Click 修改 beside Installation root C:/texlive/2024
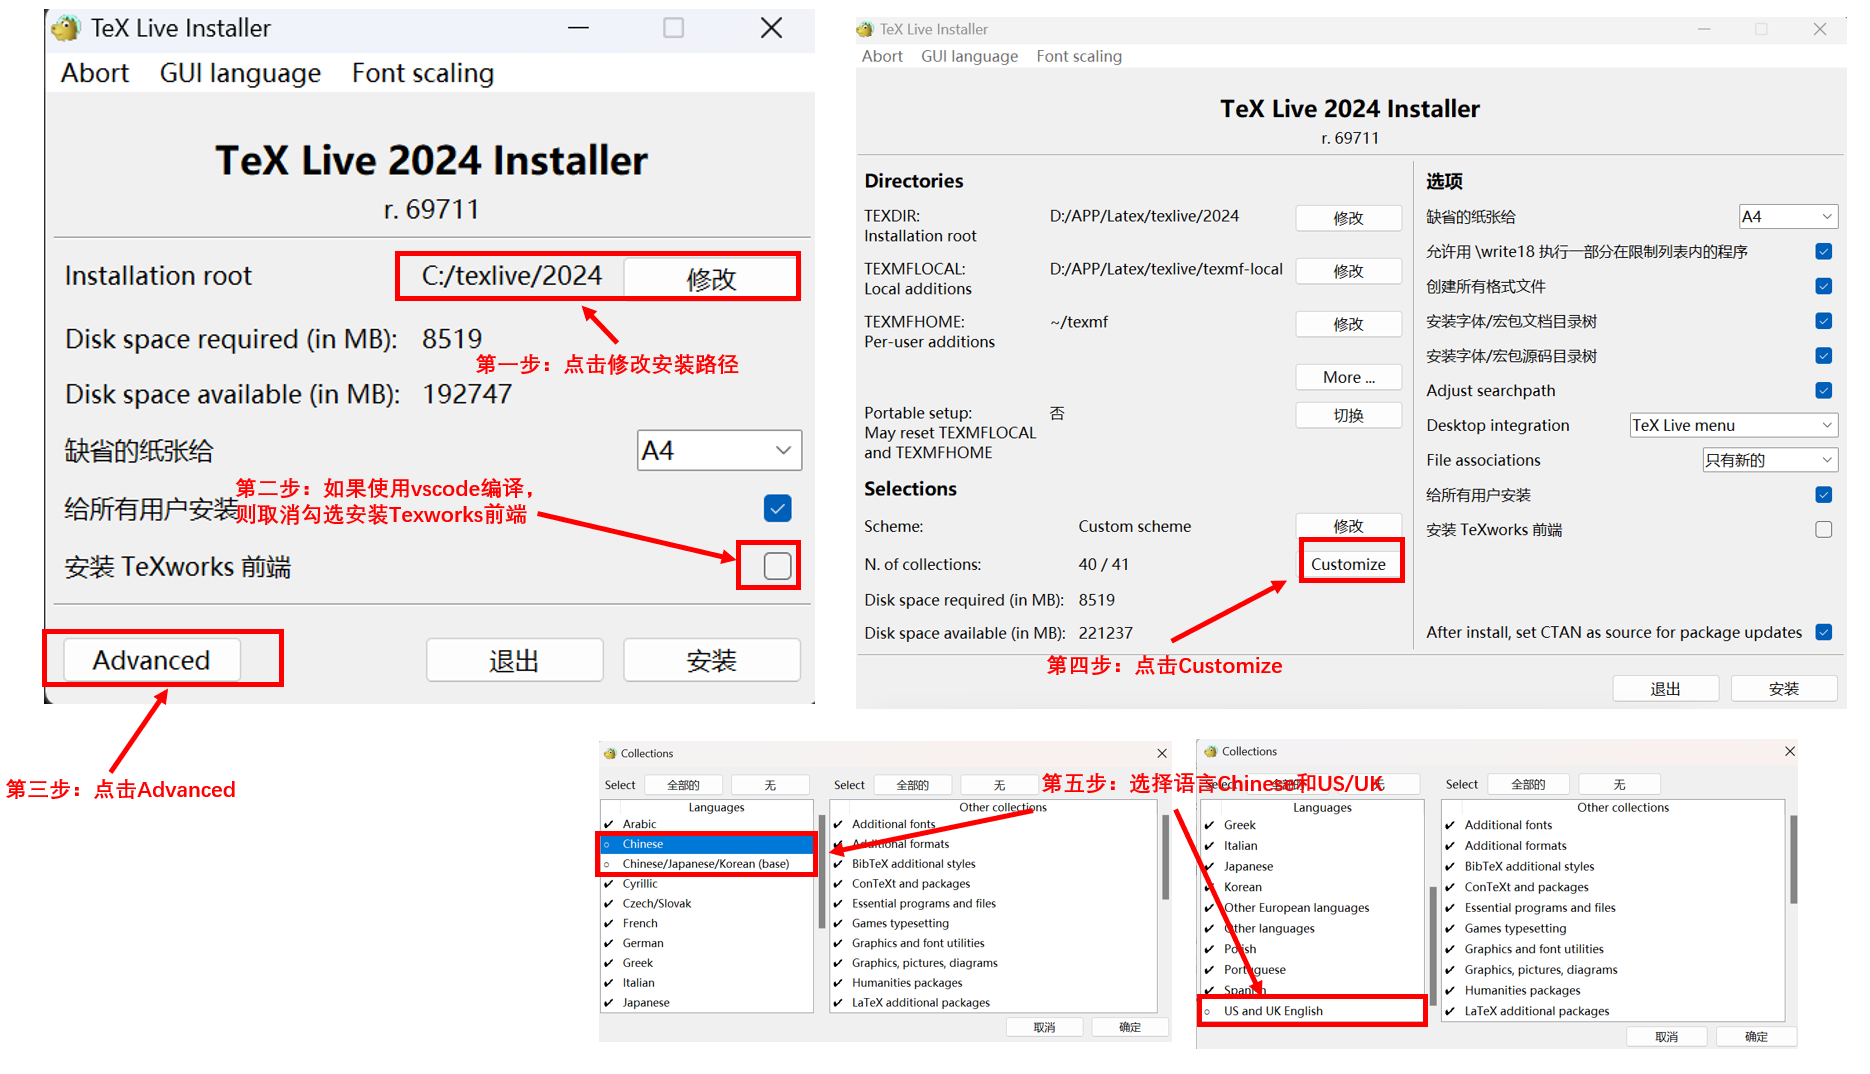Viewport: 1870px width, 1074px height. click(711, 278)
